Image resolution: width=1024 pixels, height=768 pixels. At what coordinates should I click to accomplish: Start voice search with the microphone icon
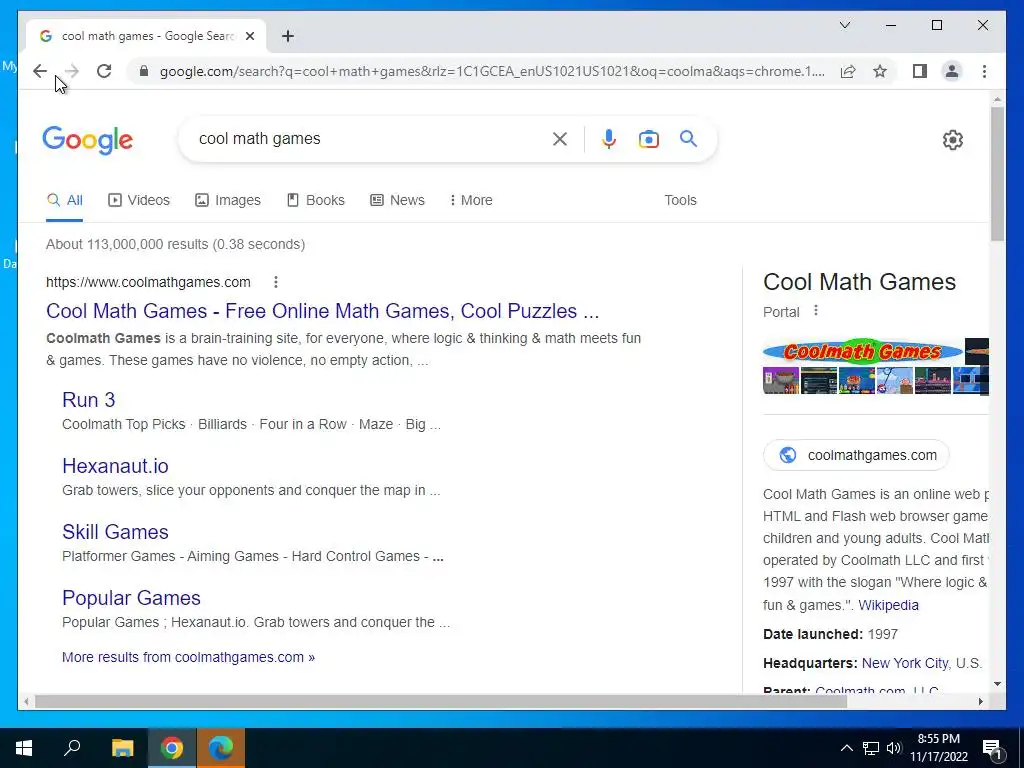(x=609, y=138)
